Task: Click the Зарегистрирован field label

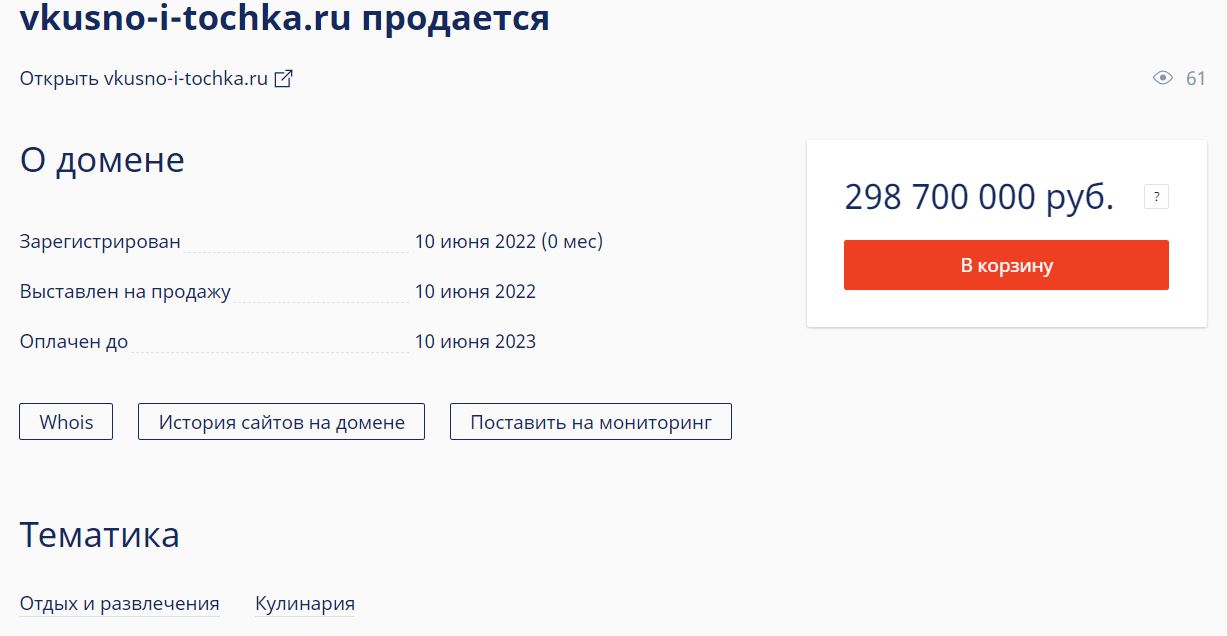Action: 100,241
